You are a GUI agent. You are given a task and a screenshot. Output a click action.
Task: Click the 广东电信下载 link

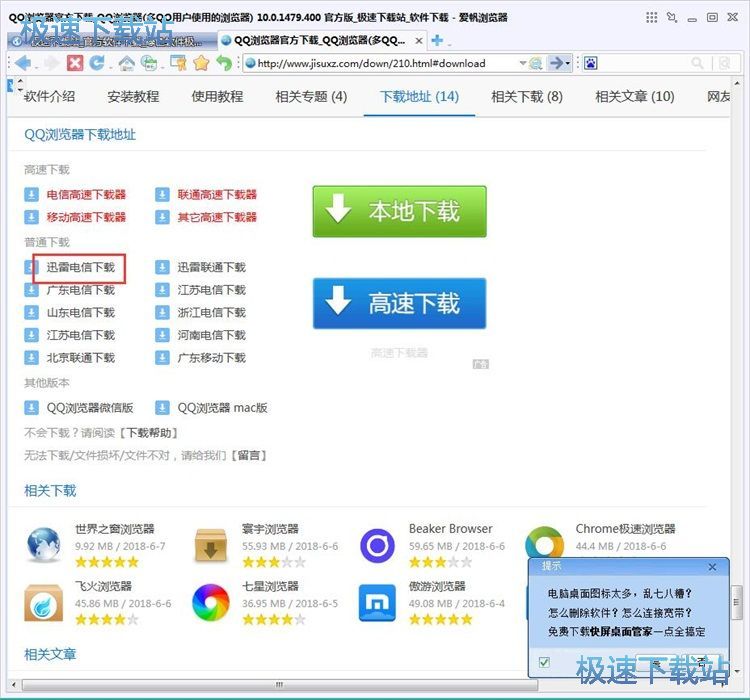tap(81, 290)
